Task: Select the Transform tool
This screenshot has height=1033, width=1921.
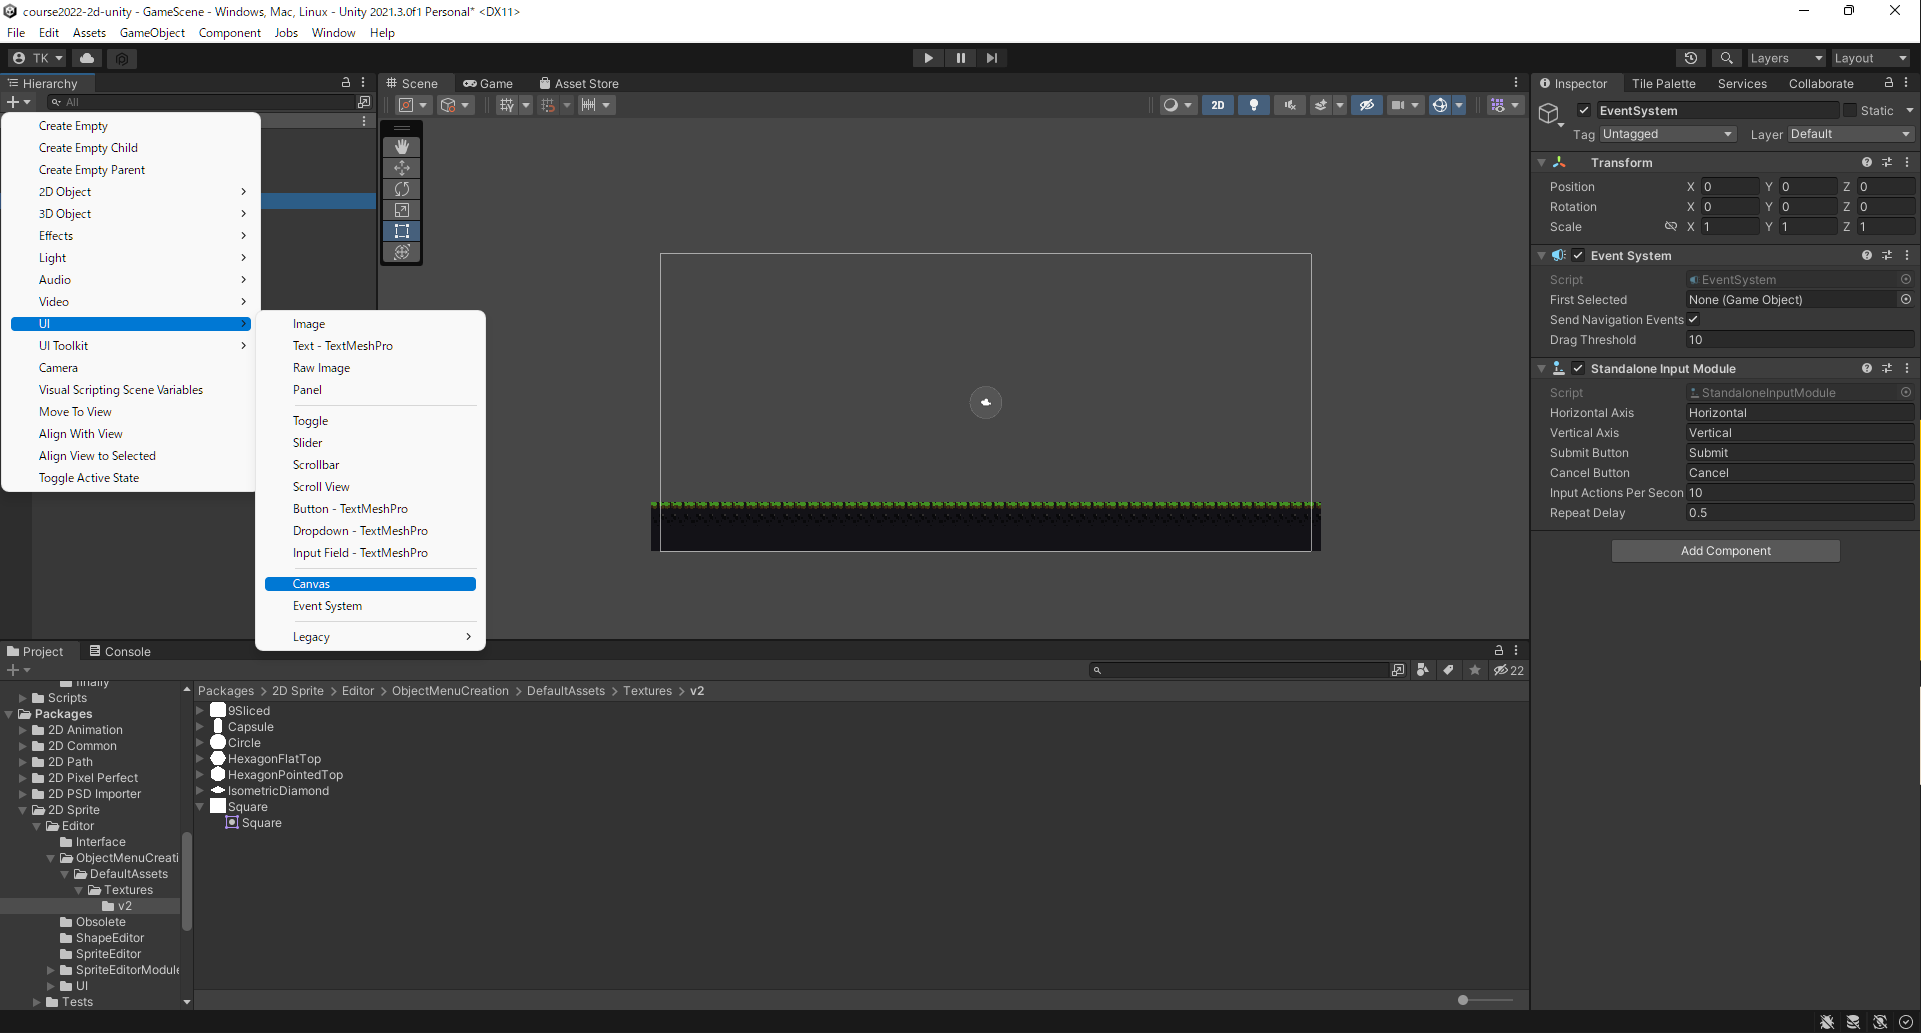Action: pyautogui.click(x=402, y=252)
